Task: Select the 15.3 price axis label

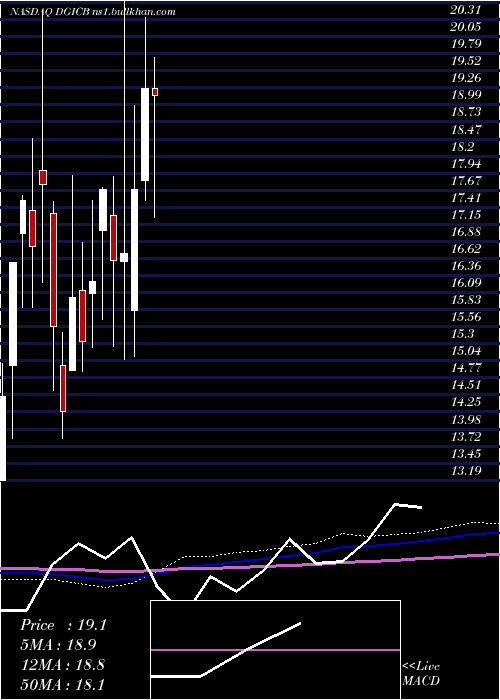Action: 462,334
